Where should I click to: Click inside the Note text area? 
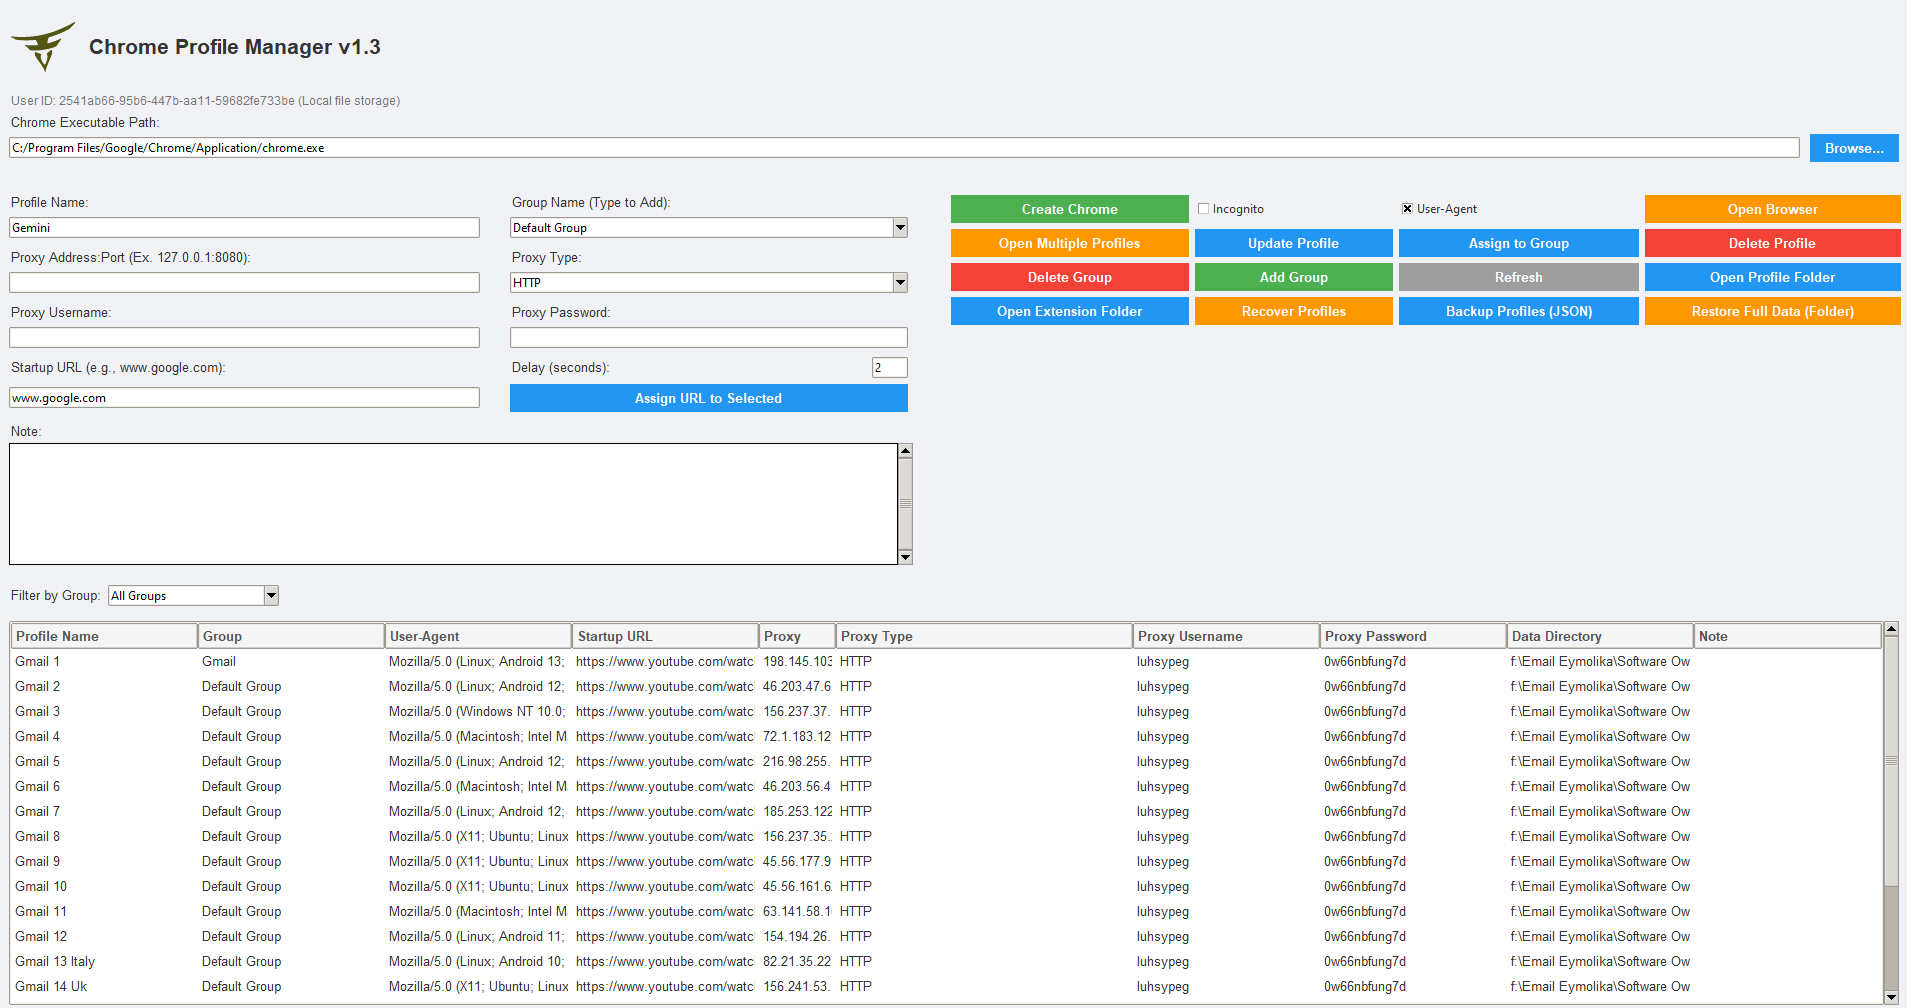tap(453, 504)
